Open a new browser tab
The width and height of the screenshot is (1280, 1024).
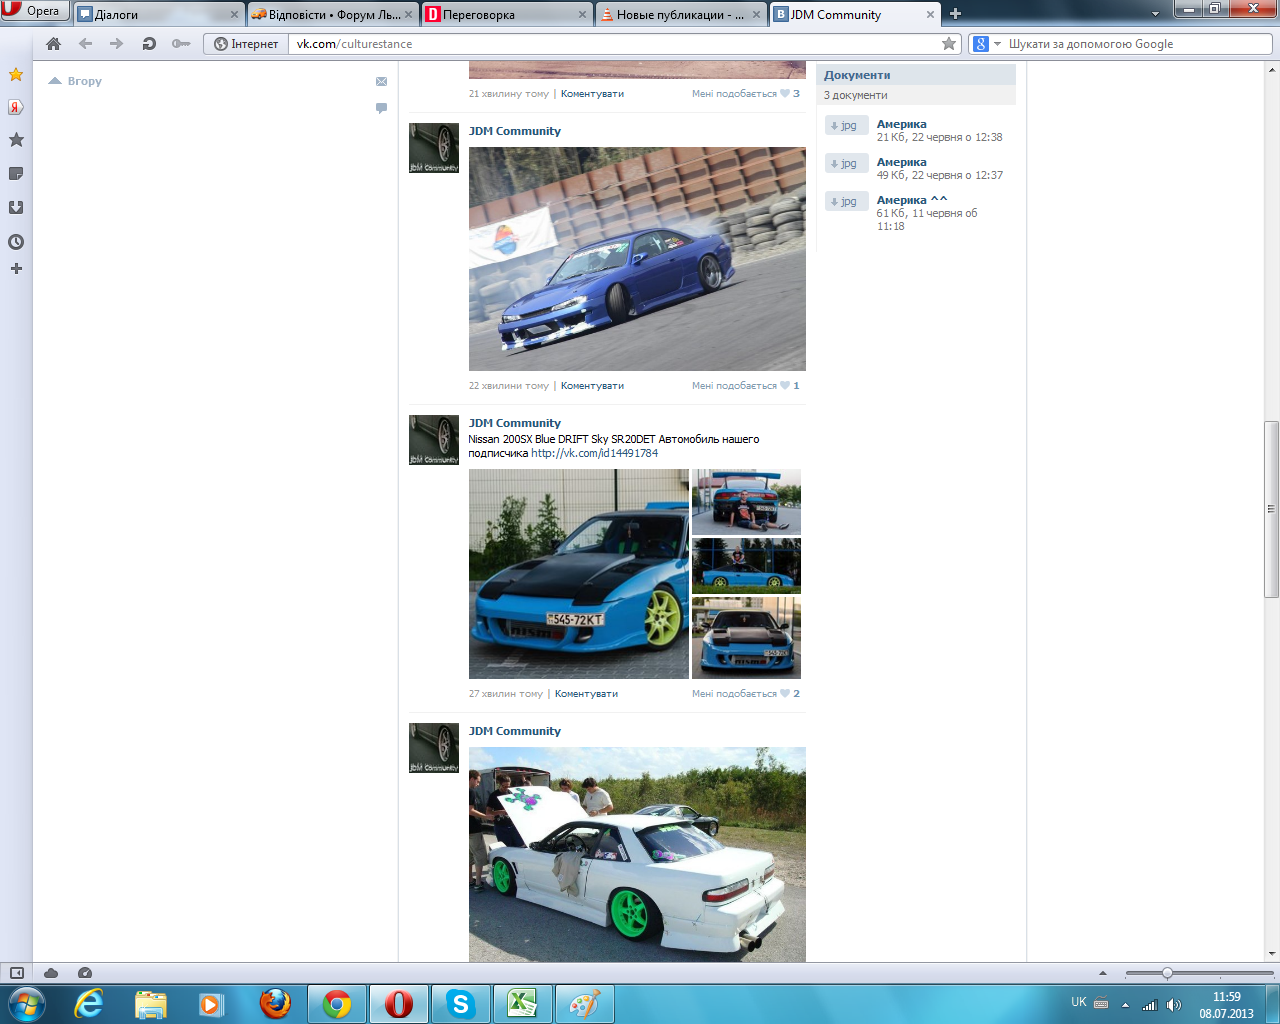[x=955, y=14]
